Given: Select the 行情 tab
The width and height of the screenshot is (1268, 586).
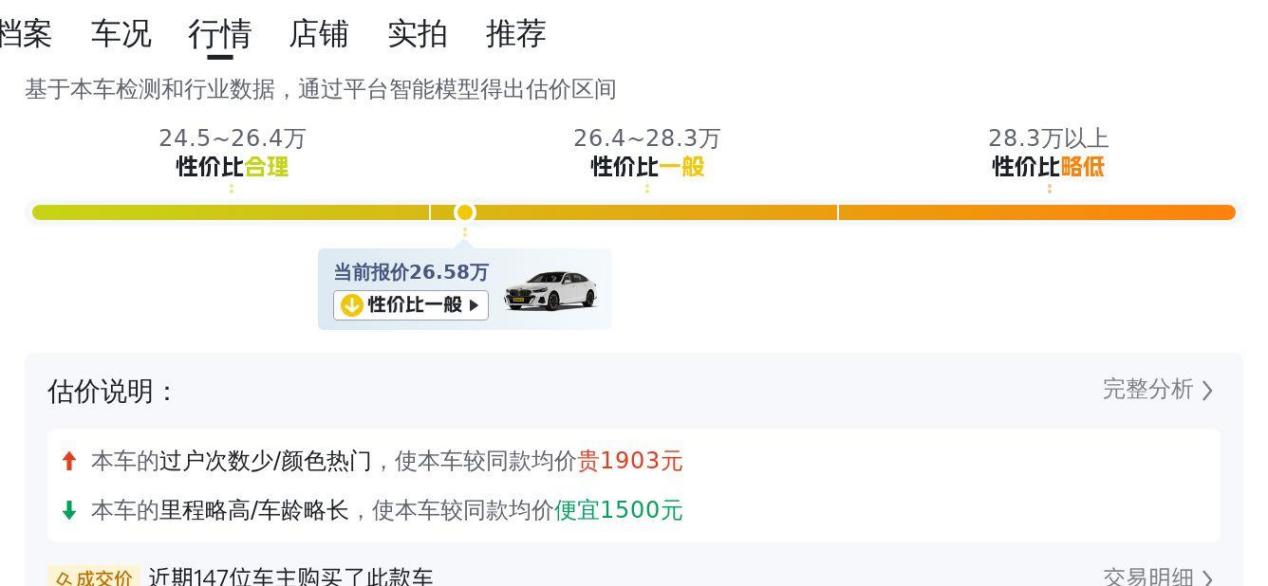Looking at the screenshot, I should [219, 34].
